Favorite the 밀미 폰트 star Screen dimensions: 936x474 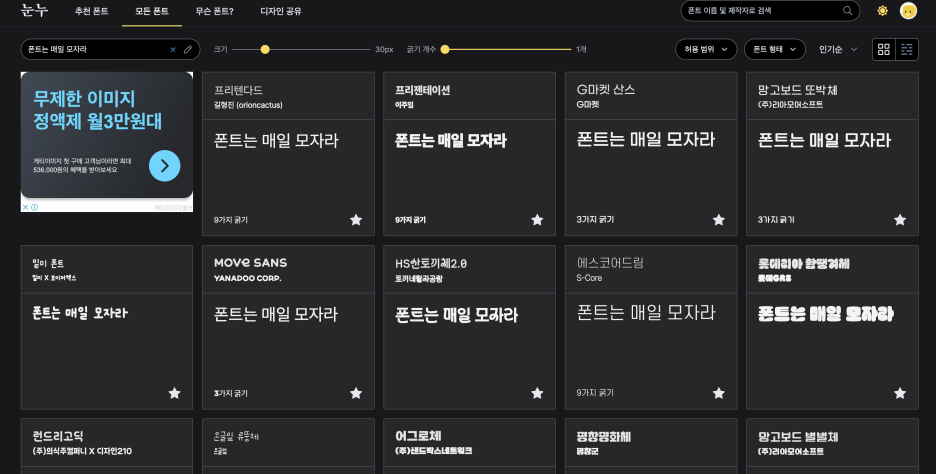coord(174,393)
